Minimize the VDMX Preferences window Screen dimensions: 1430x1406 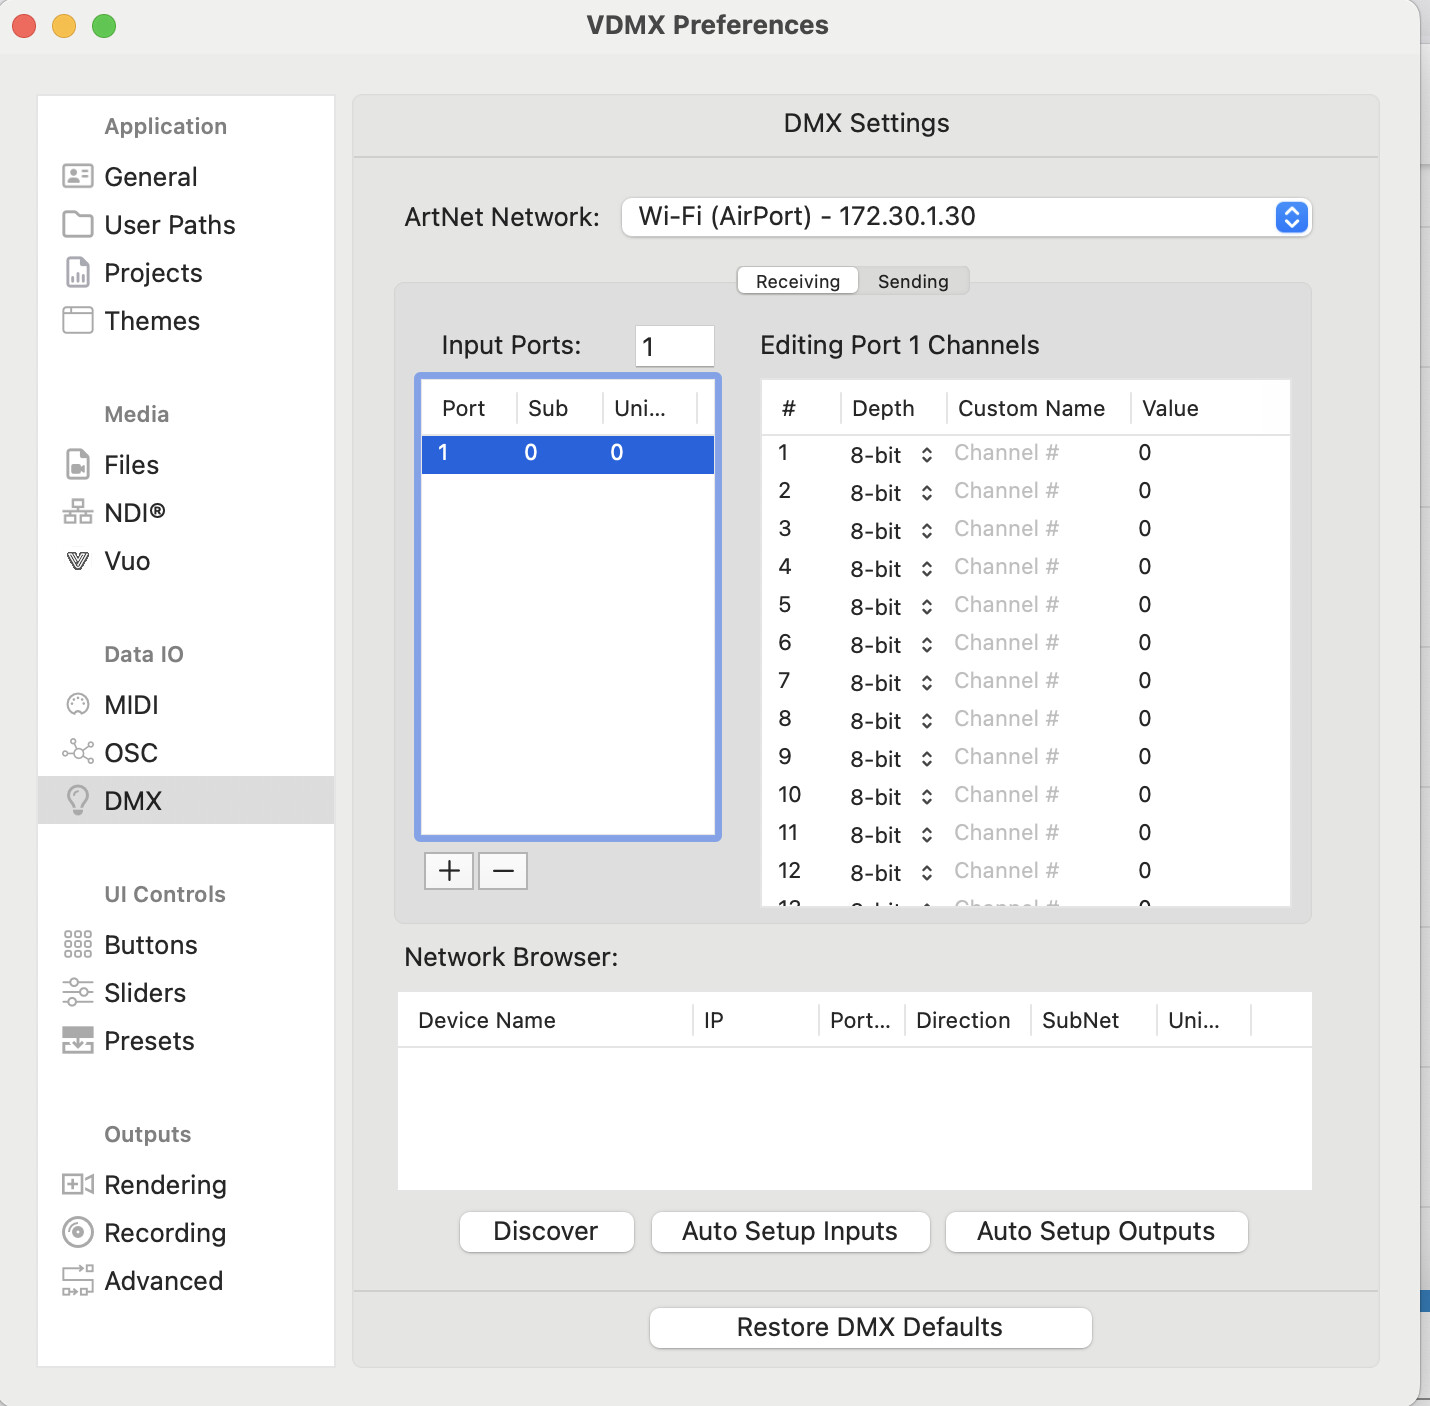(64, 26)
